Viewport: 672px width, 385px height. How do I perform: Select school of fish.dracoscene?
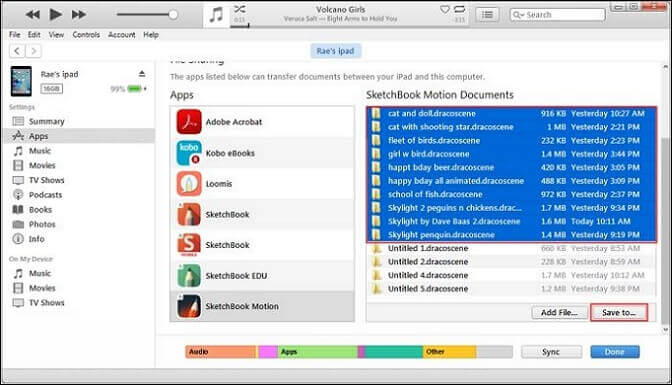click(x=511, y=194)
